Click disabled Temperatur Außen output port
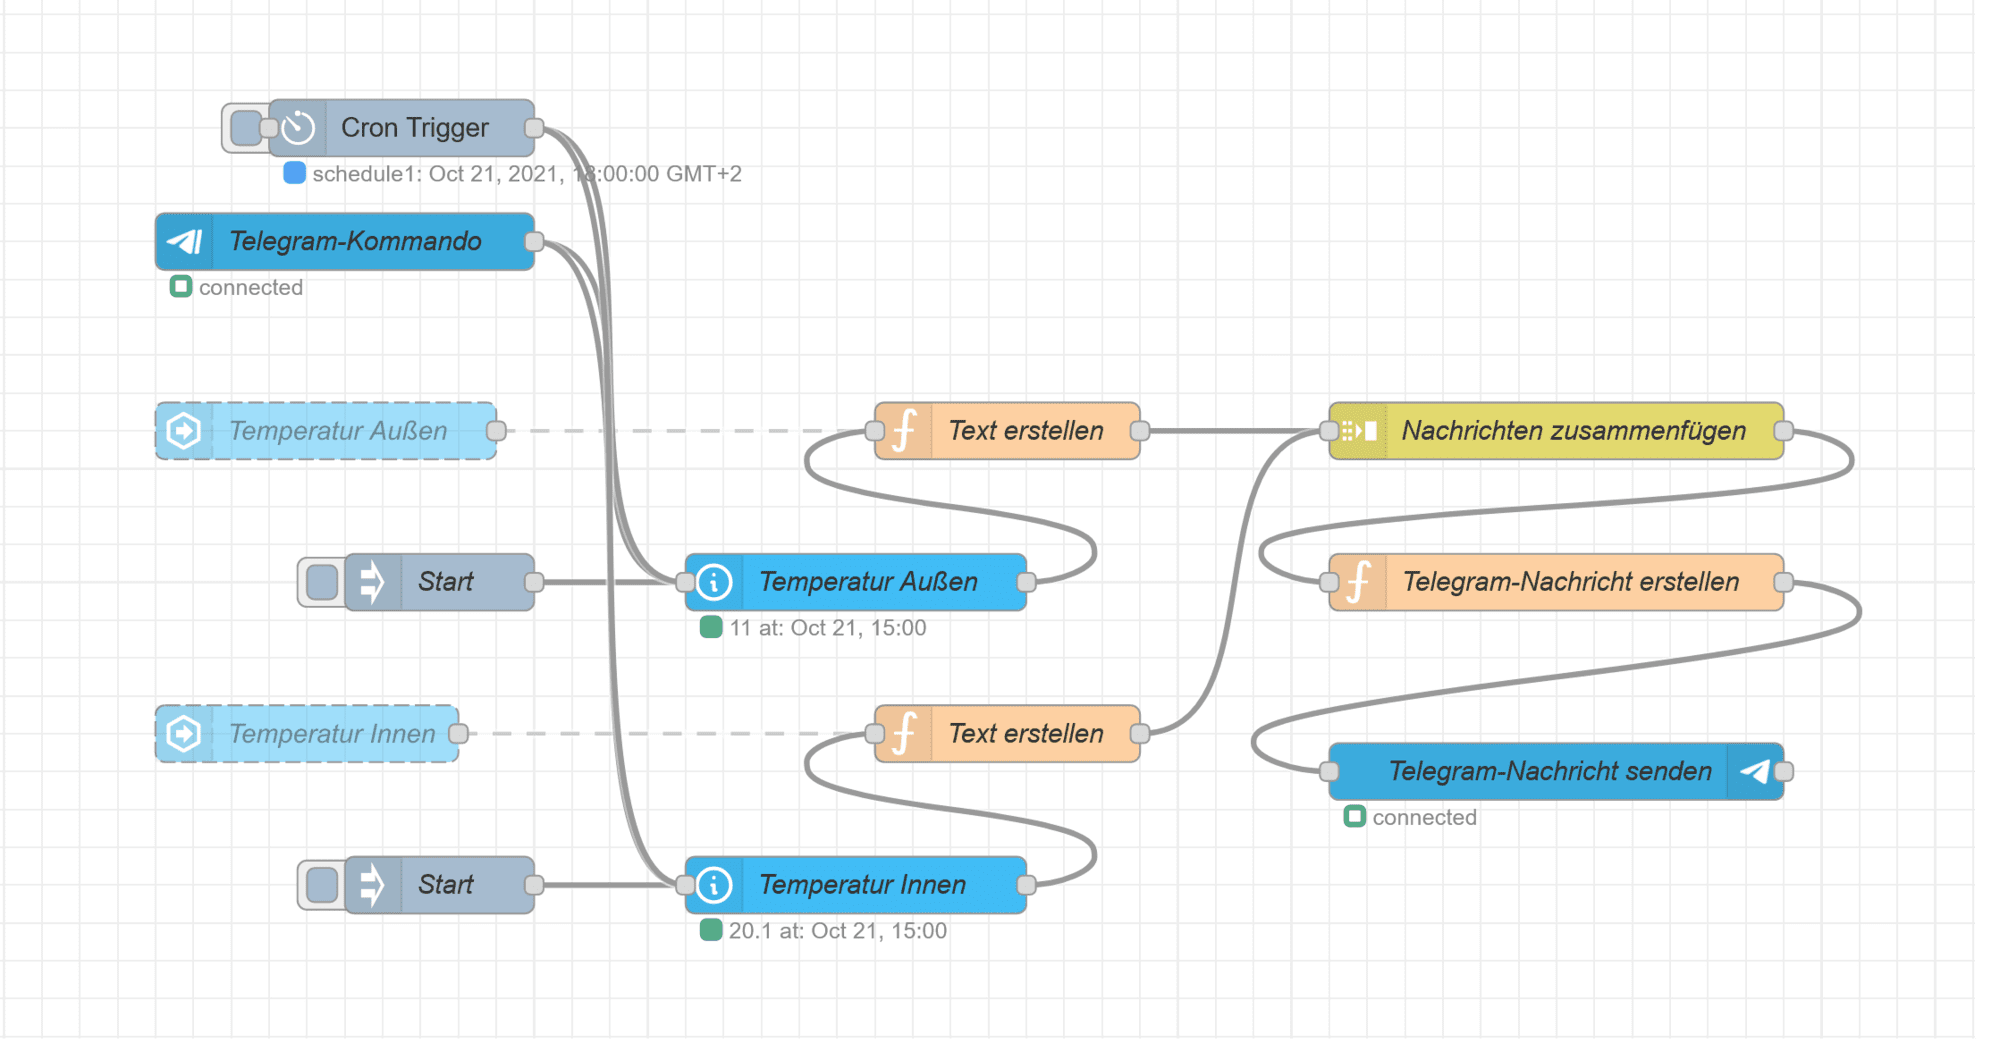 [x=496, y=431]
